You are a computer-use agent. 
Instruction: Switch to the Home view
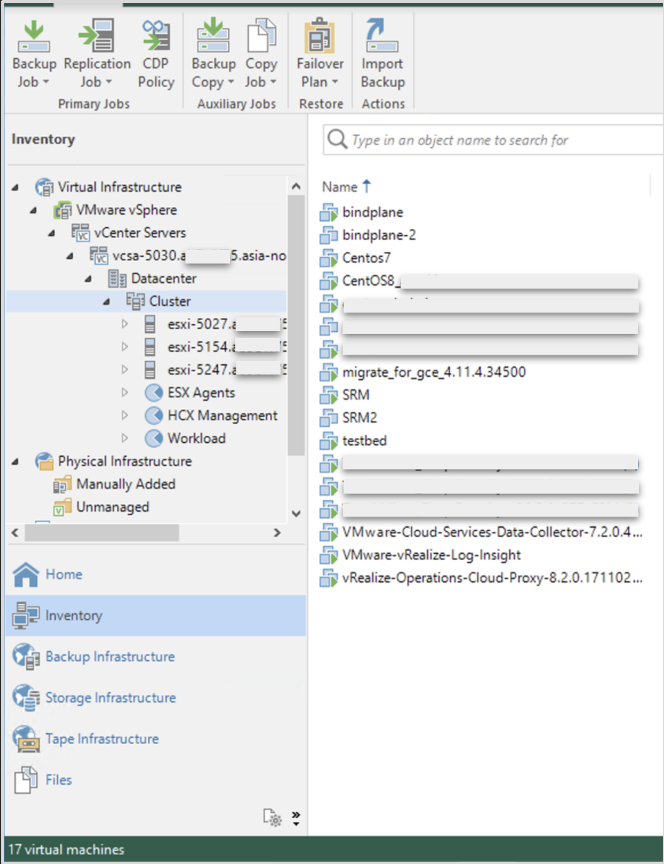[x=64, y=575]
